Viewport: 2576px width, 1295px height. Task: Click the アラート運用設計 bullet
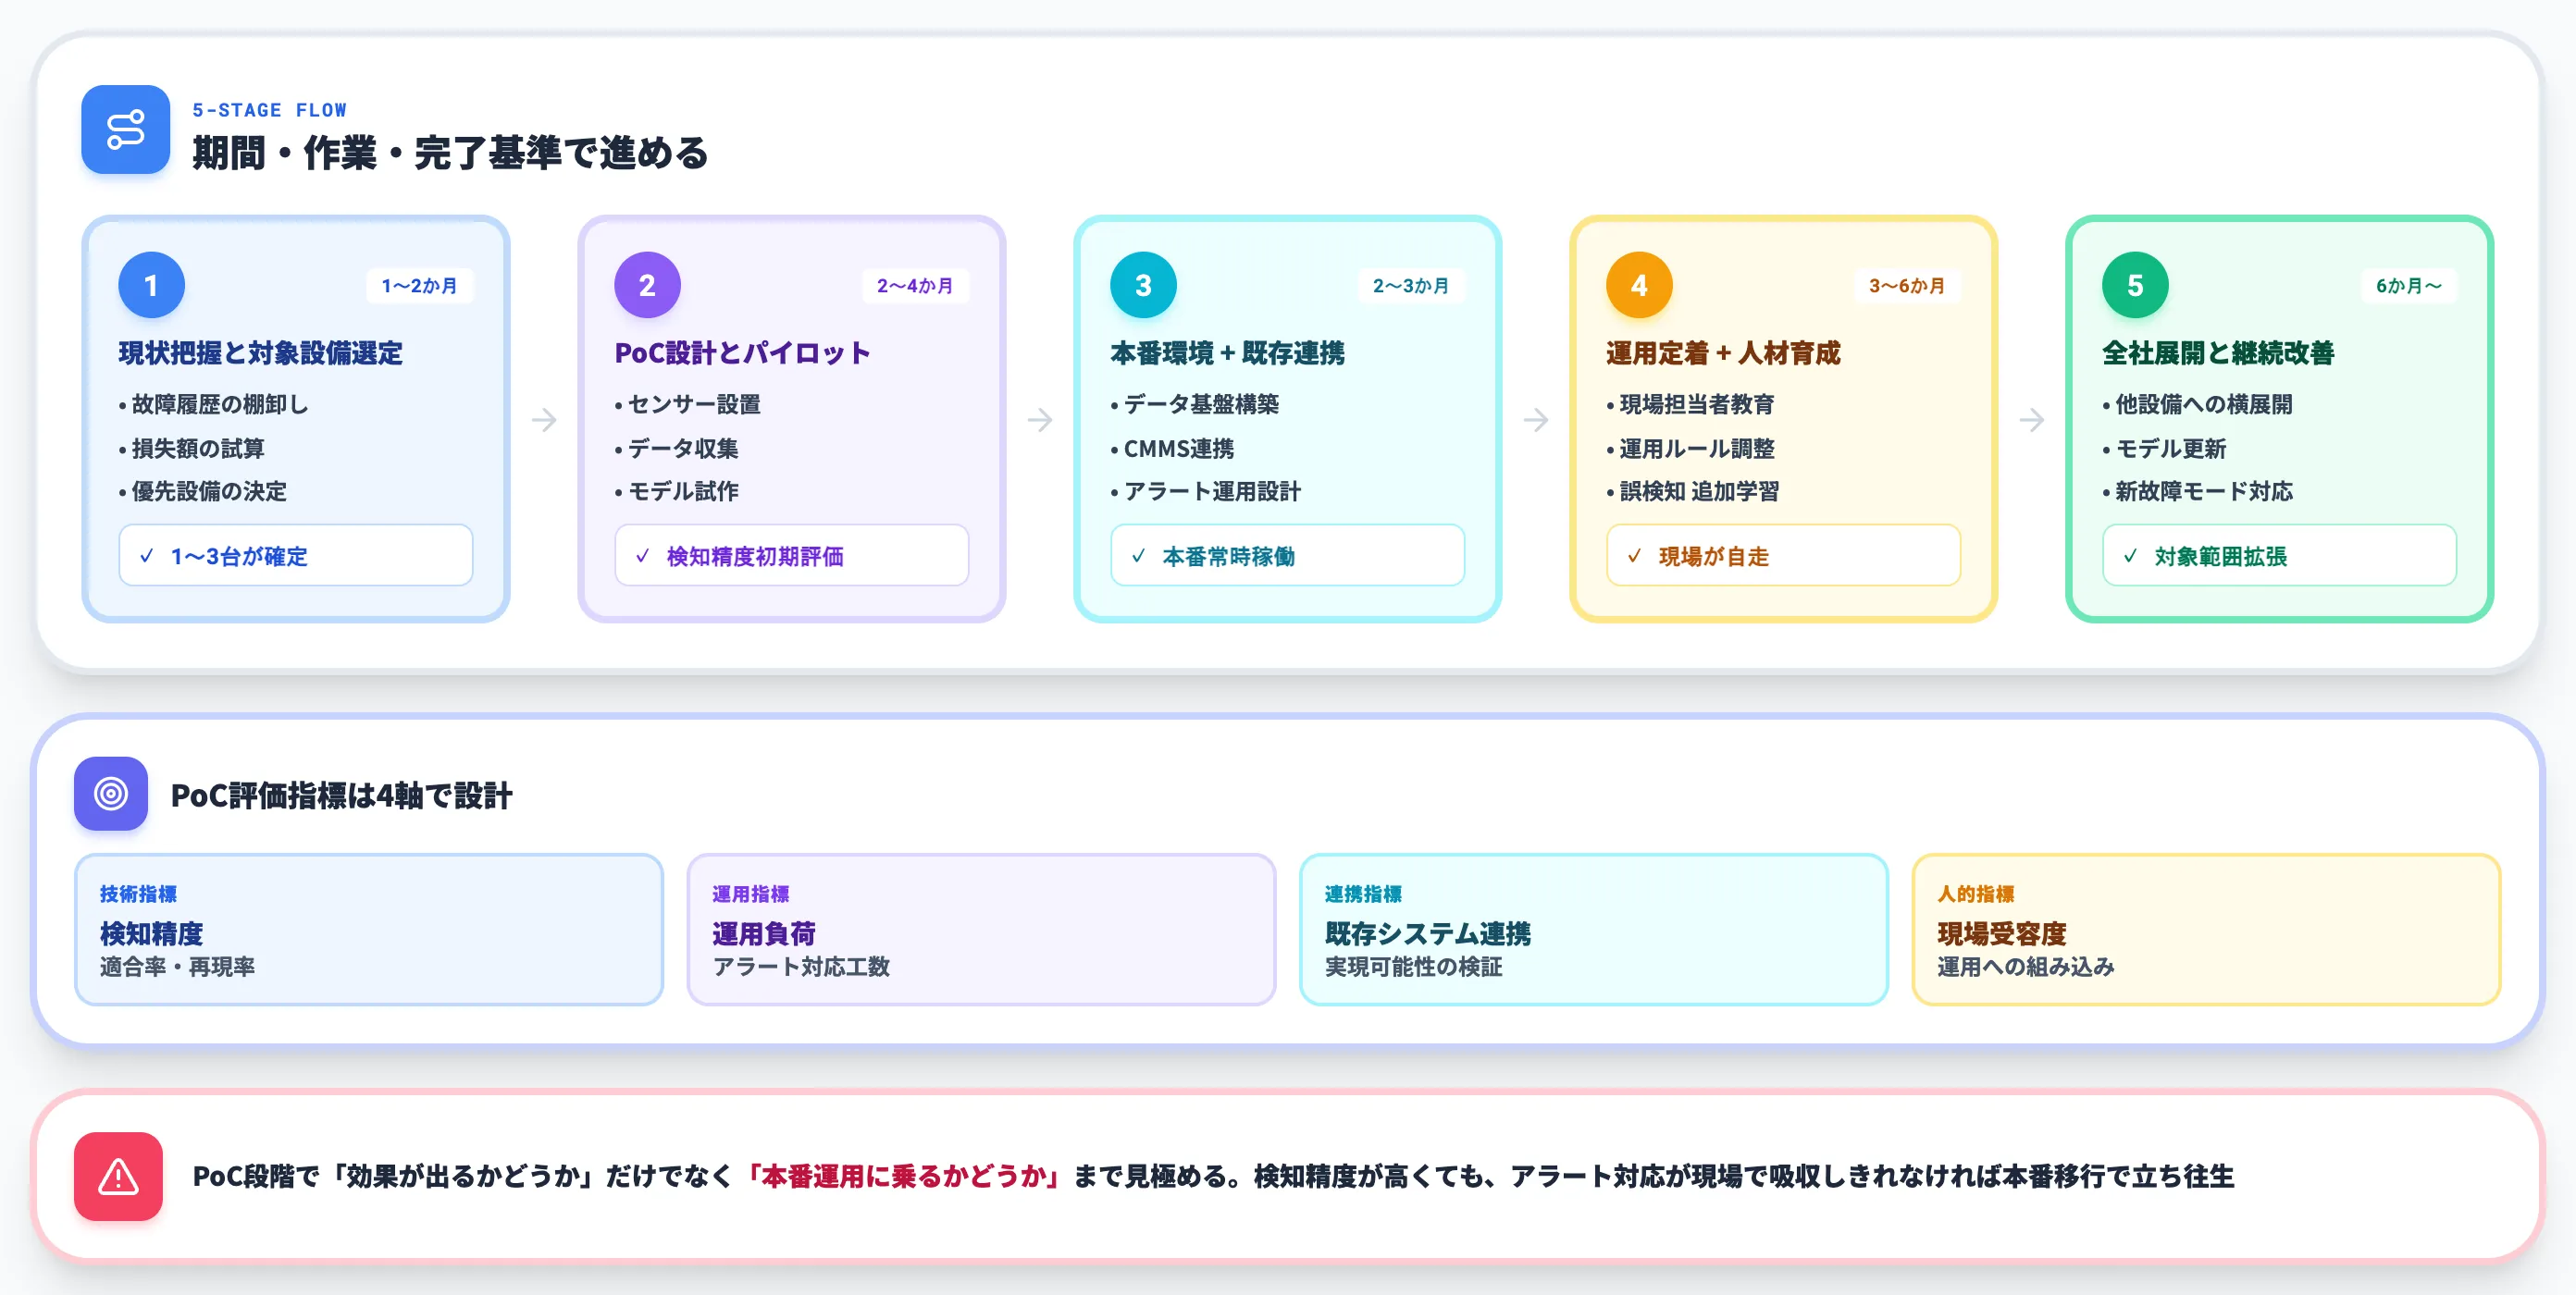[1205, 491]
